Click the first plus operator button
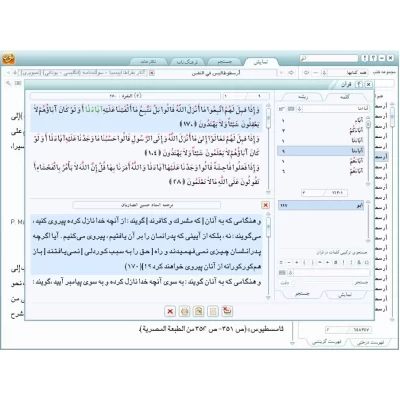The width and height of the screenshot is (400, 400). tap(327, 262)
